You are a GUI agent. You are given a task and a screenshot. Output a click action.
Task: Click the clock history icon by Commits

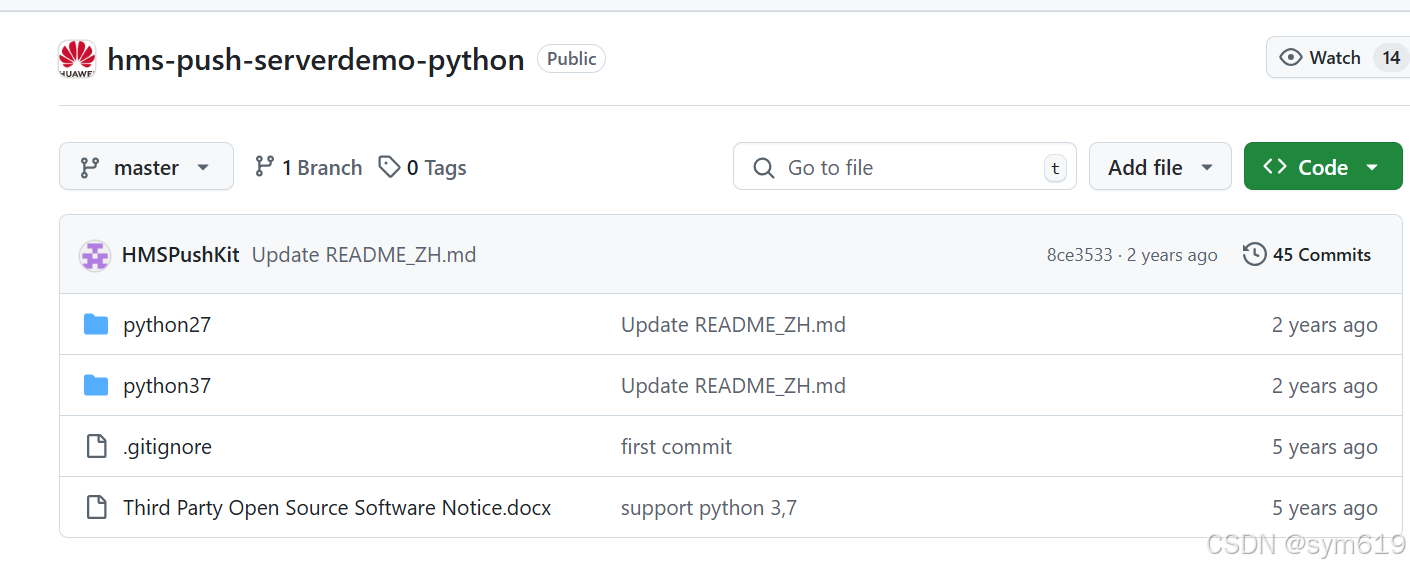1254,254
